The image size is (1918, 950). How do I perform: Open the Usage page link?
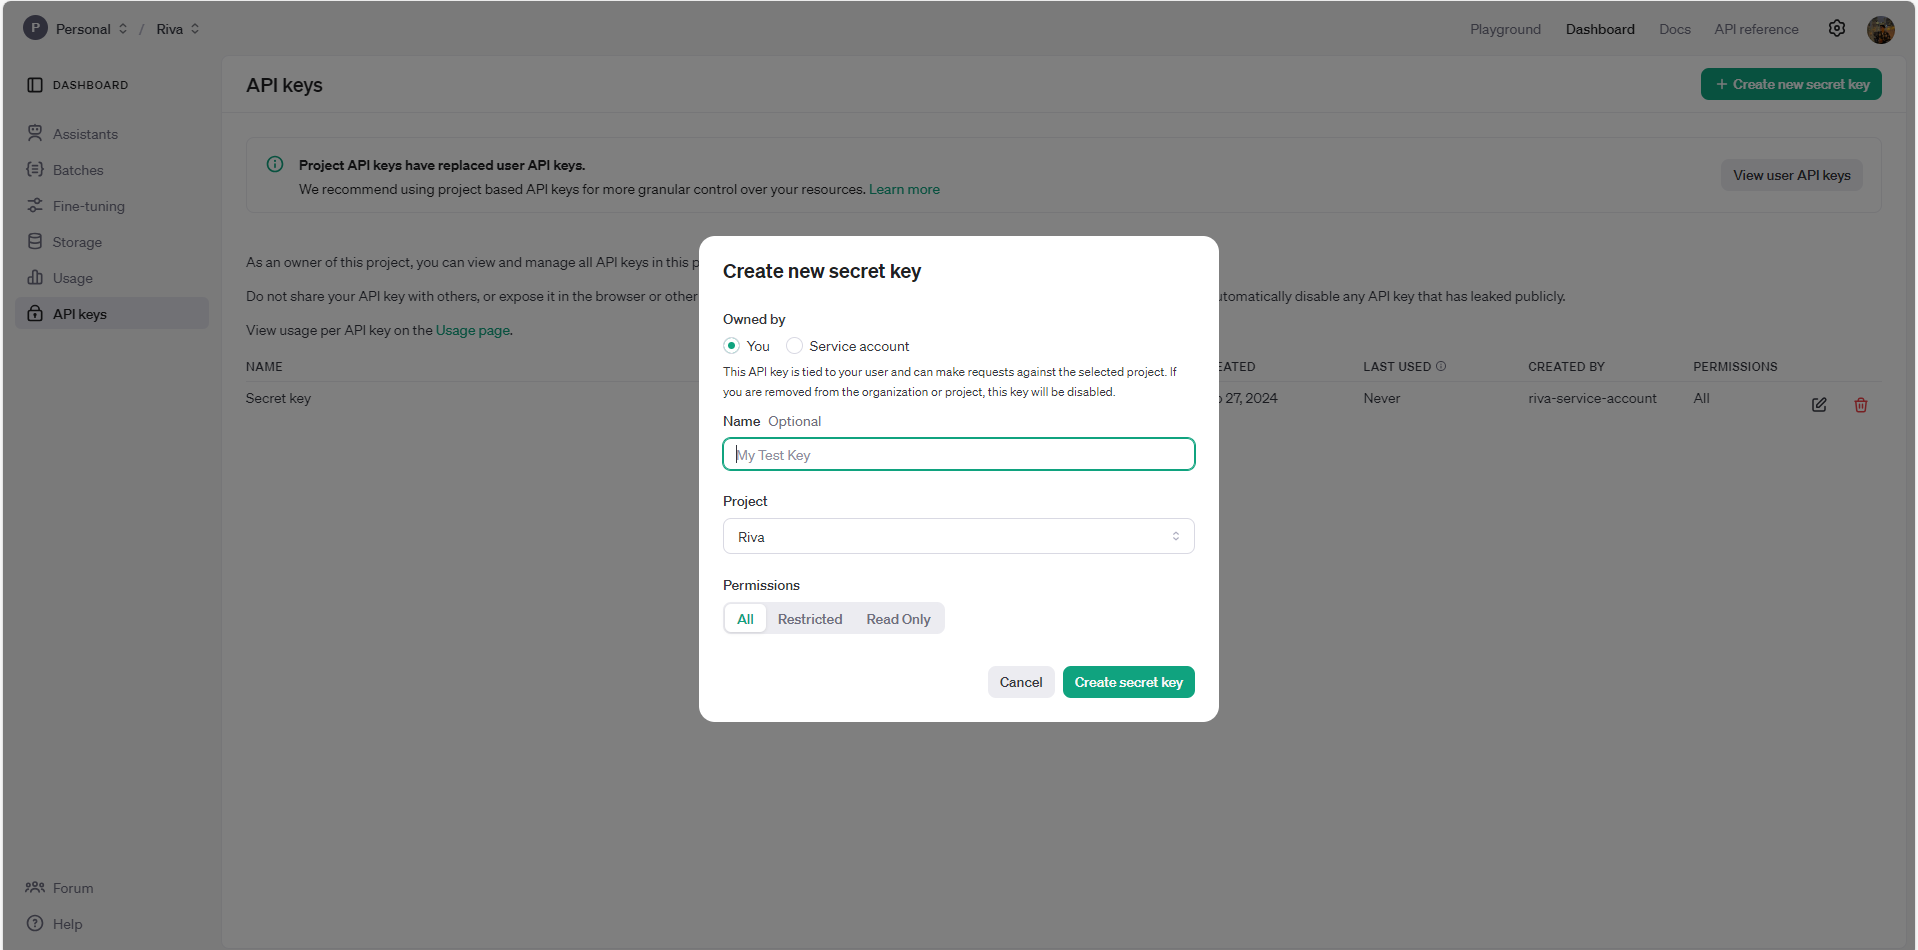(472, 330)
